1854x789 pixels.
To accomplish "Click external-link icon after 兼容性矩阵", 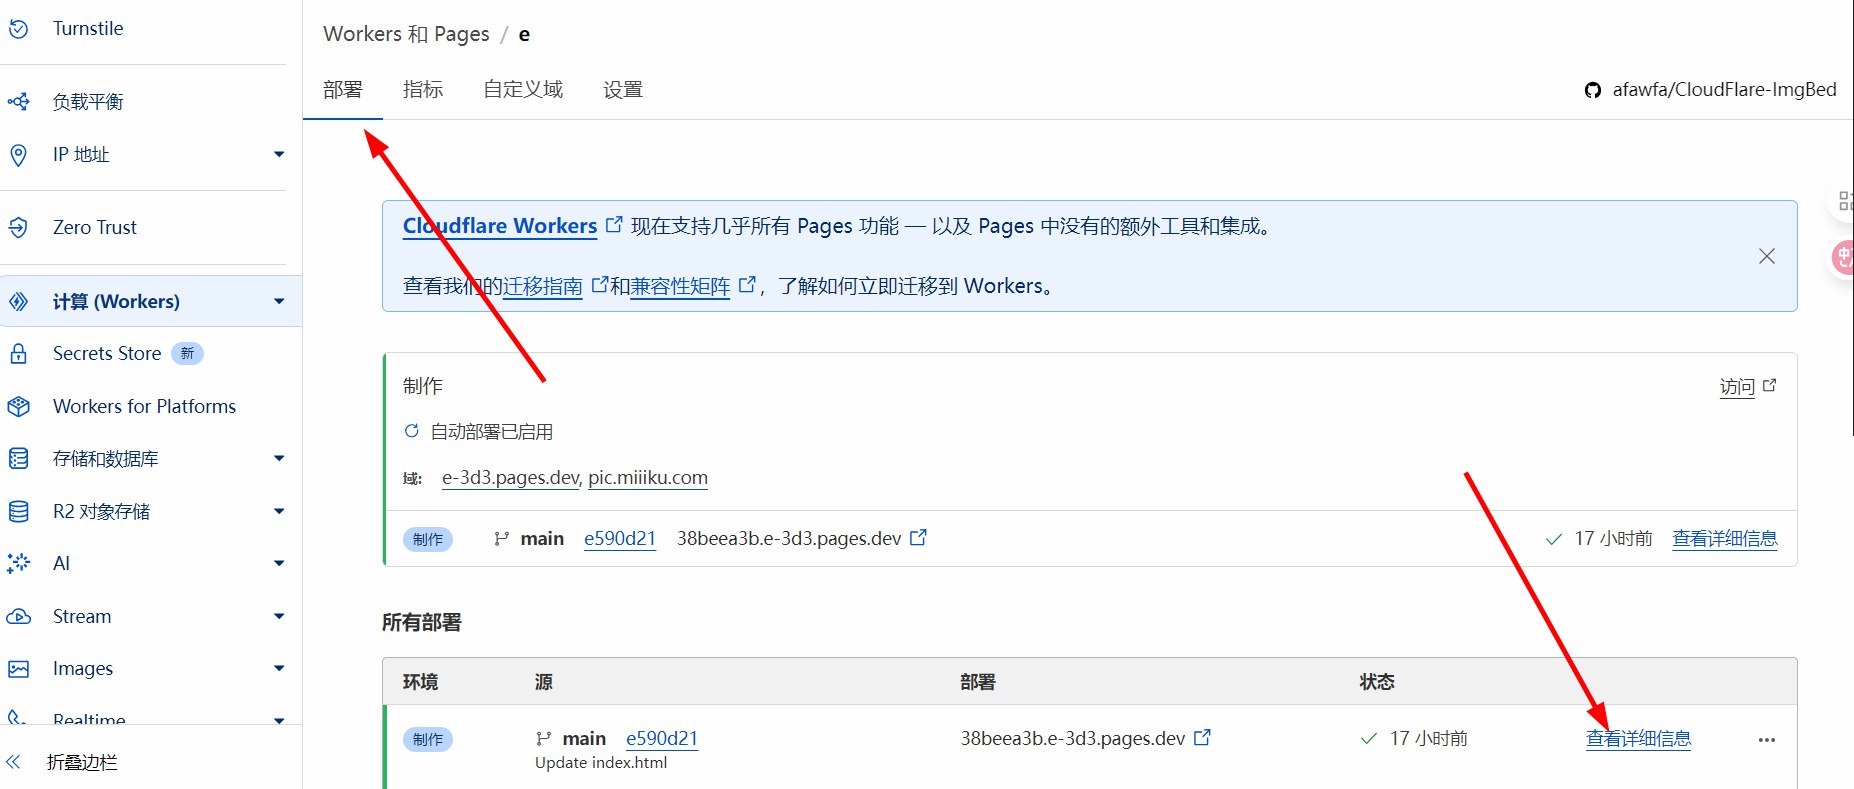I will tap(747, 285).
